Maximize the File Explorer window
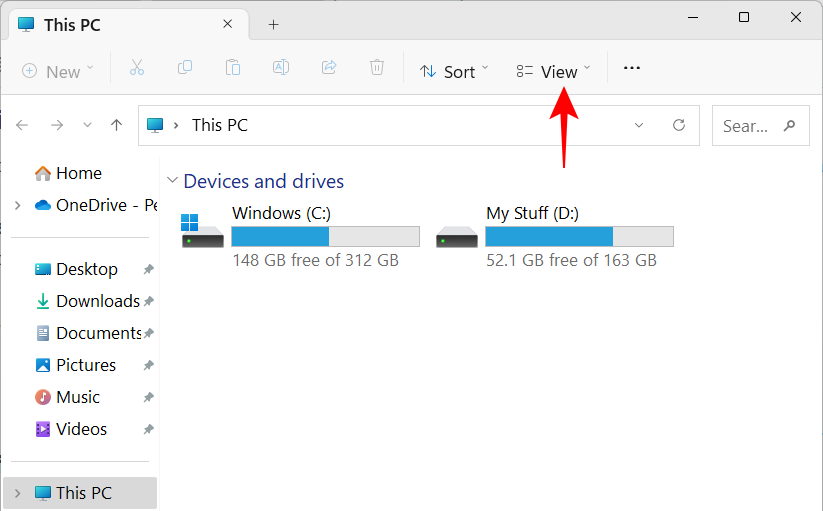Screen dimensions: 823x511 point(744,17)
